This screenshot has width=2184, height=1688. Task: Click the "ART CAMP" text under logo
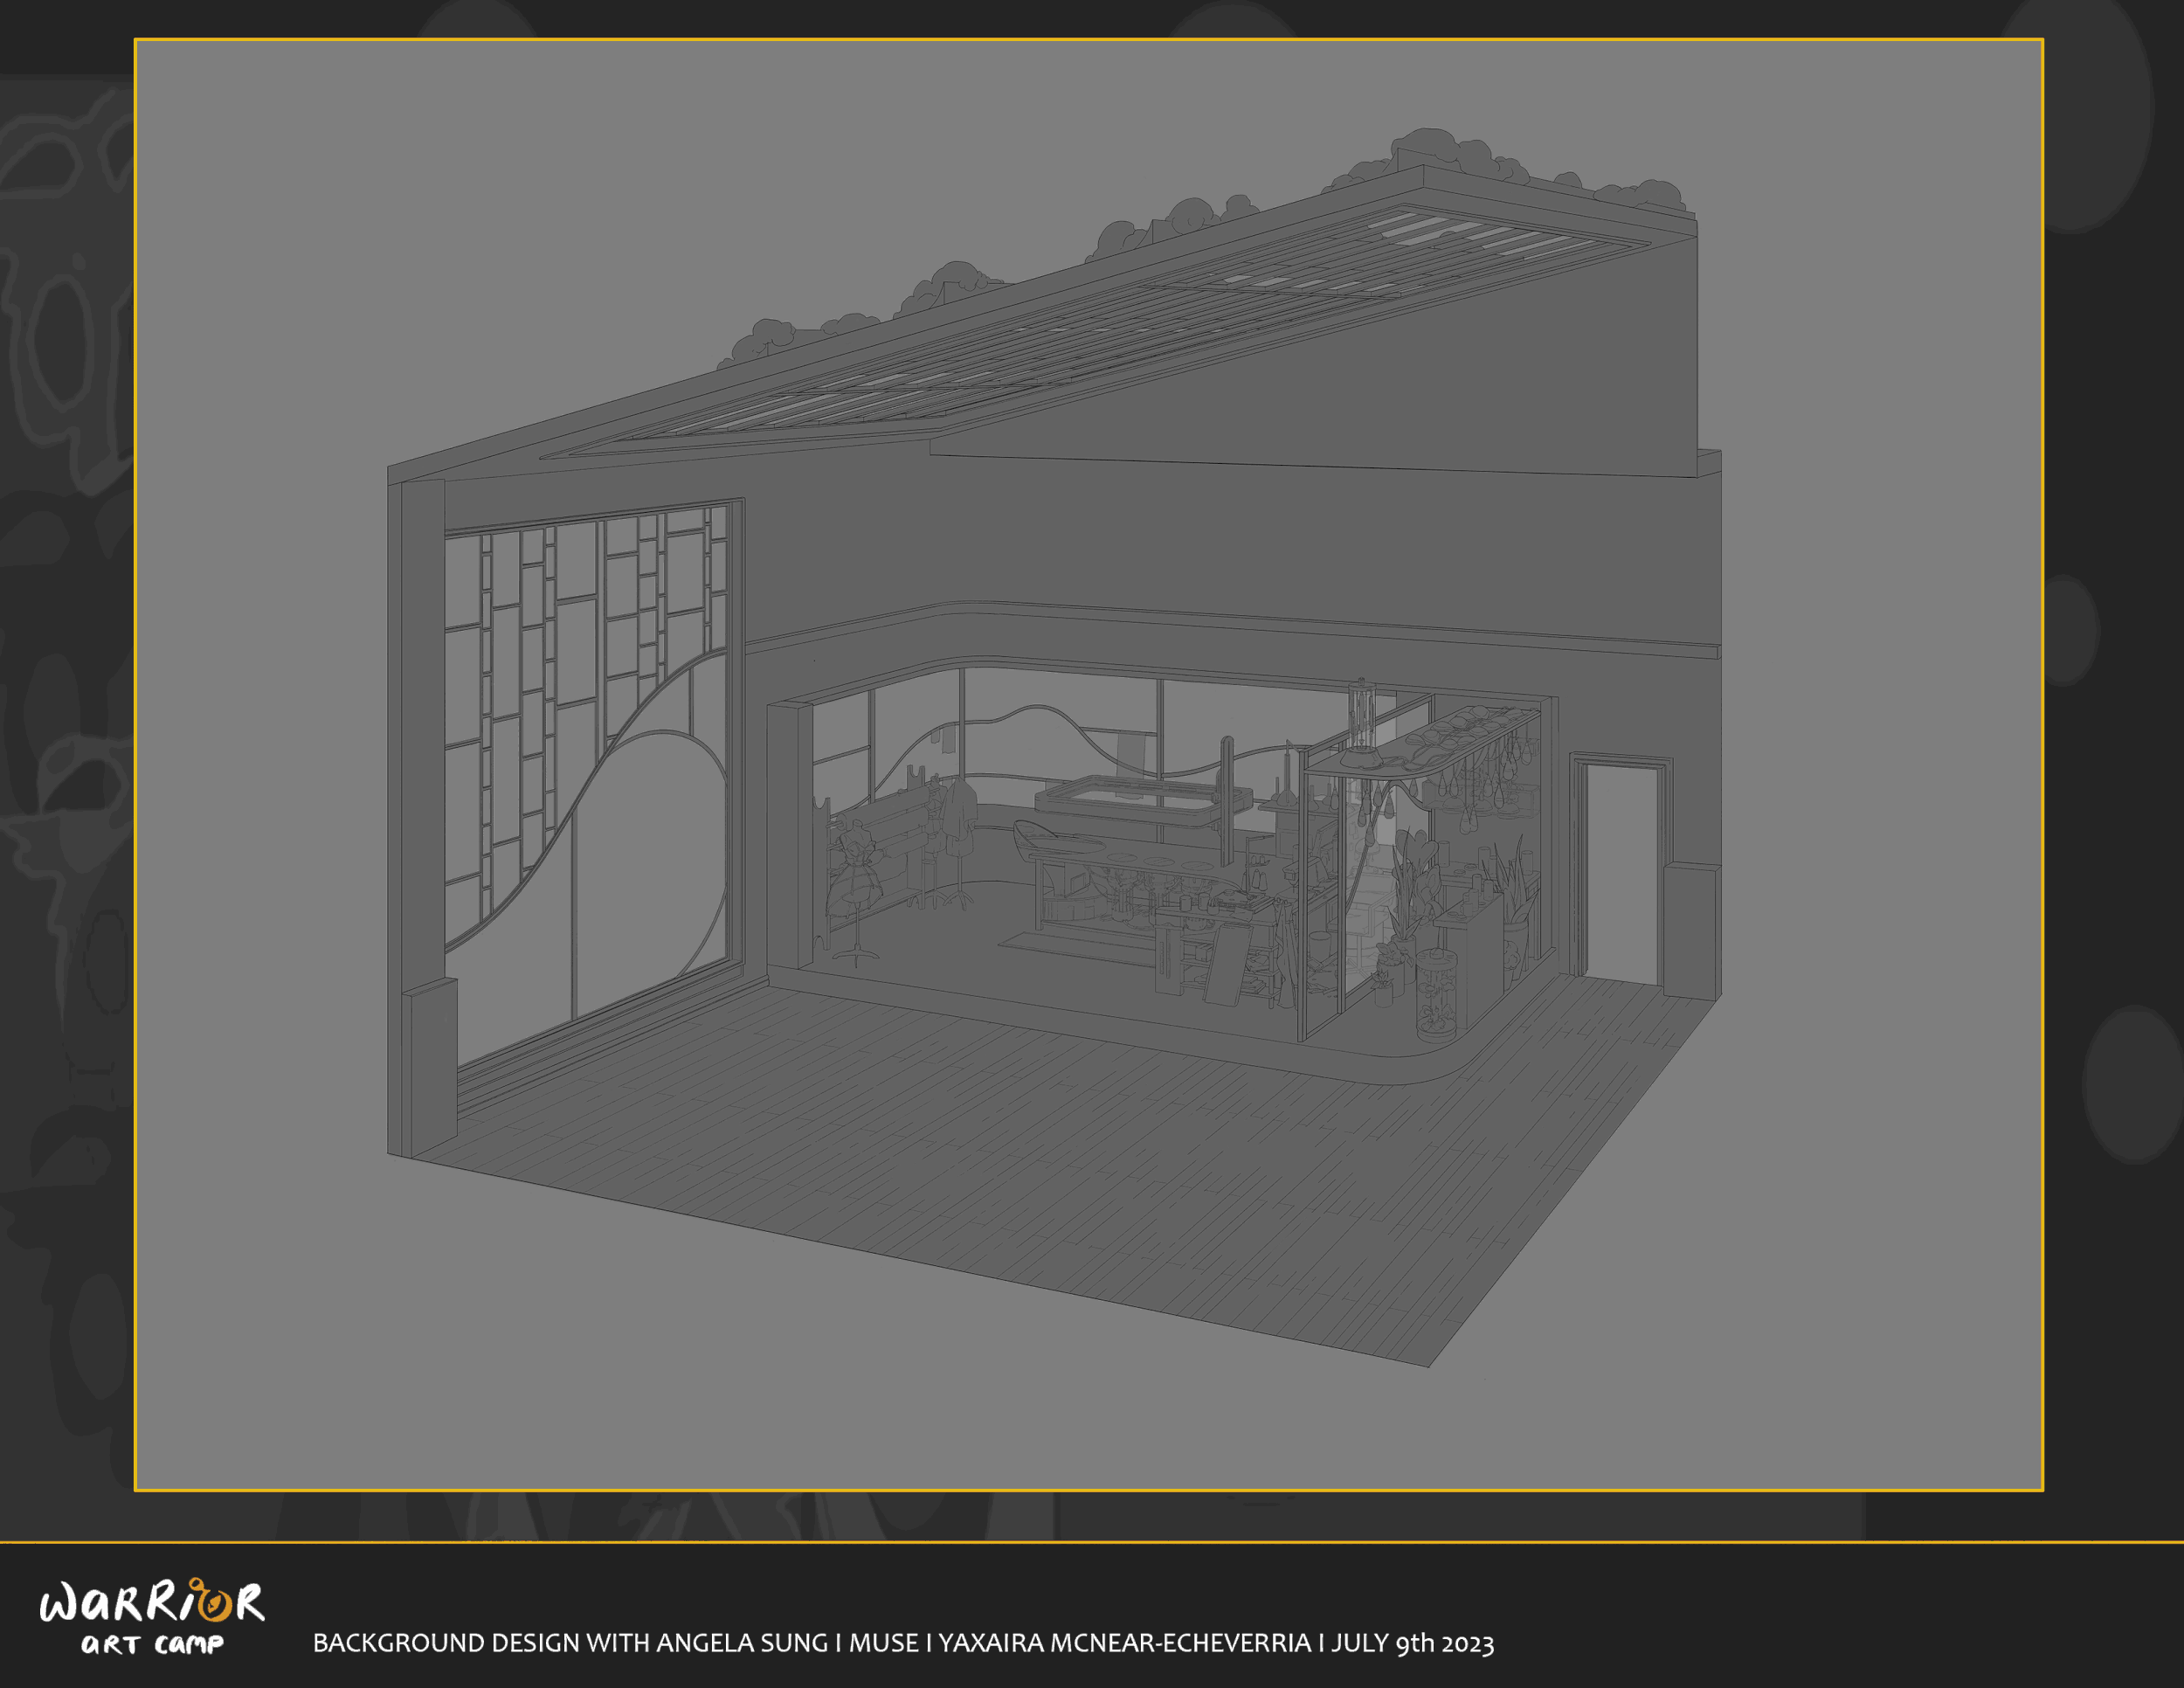point(152,1645)
